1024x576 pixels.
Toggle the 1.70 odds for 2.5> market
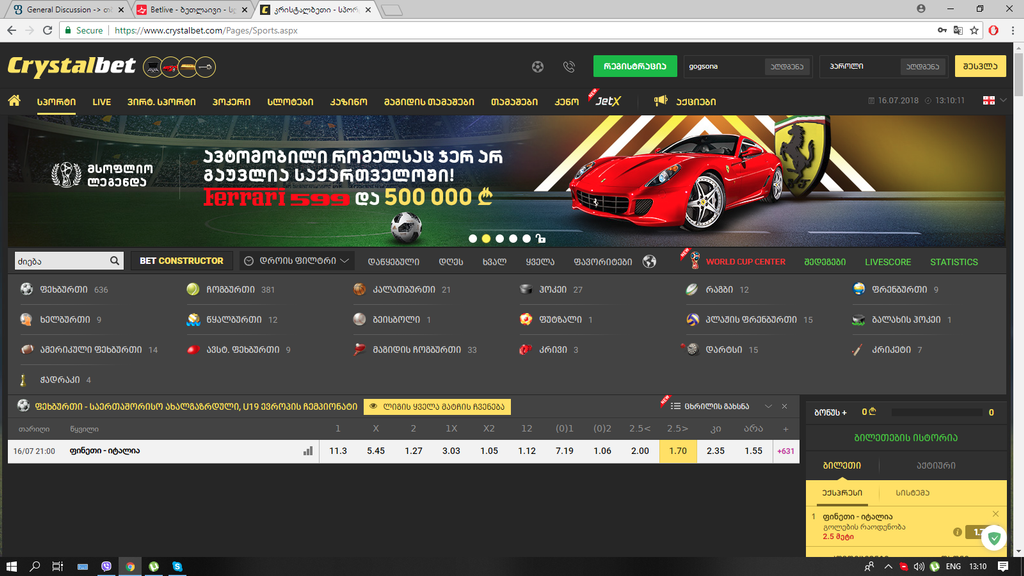(x=678, y=451)
